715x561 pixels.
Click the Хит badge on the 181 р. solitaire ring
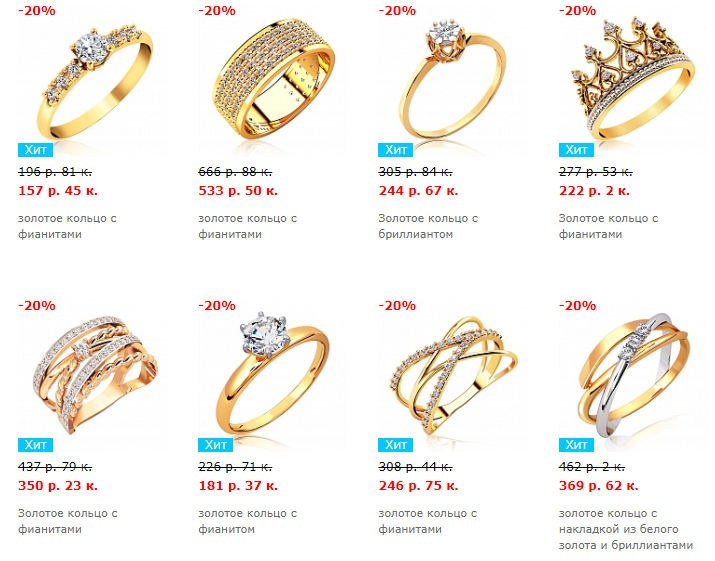(215, 445)
